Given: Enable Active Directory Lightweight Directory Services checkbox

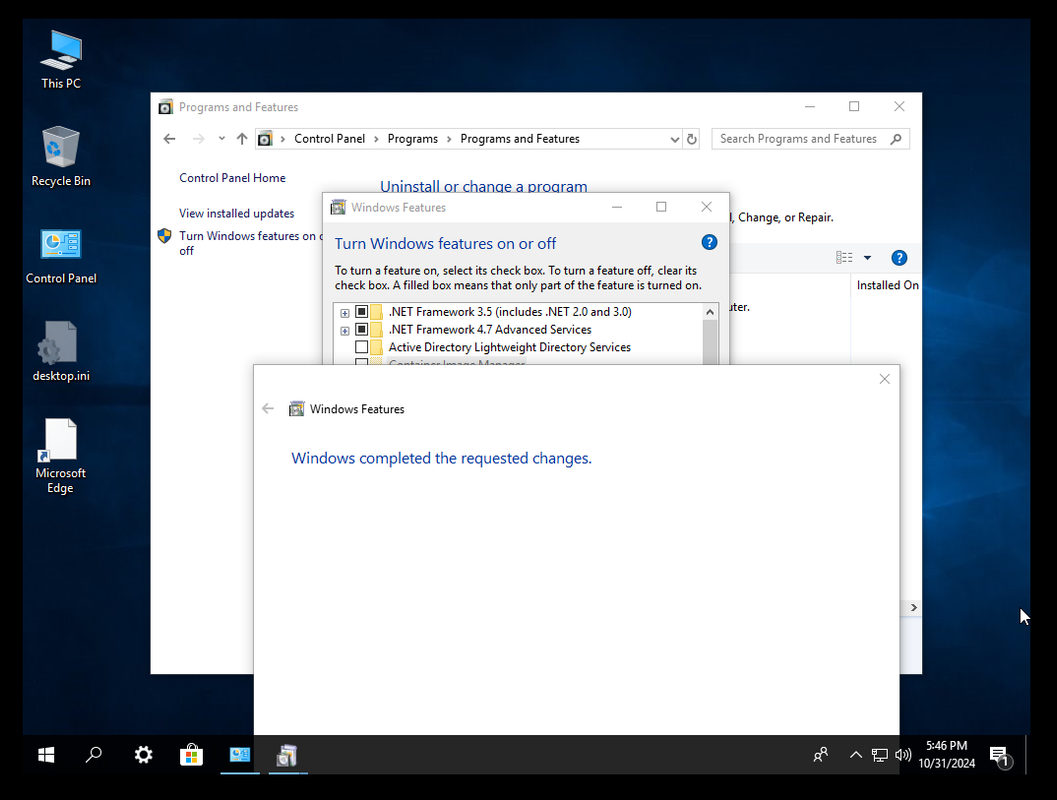Looking at the screenshot, I should [361, 347].
